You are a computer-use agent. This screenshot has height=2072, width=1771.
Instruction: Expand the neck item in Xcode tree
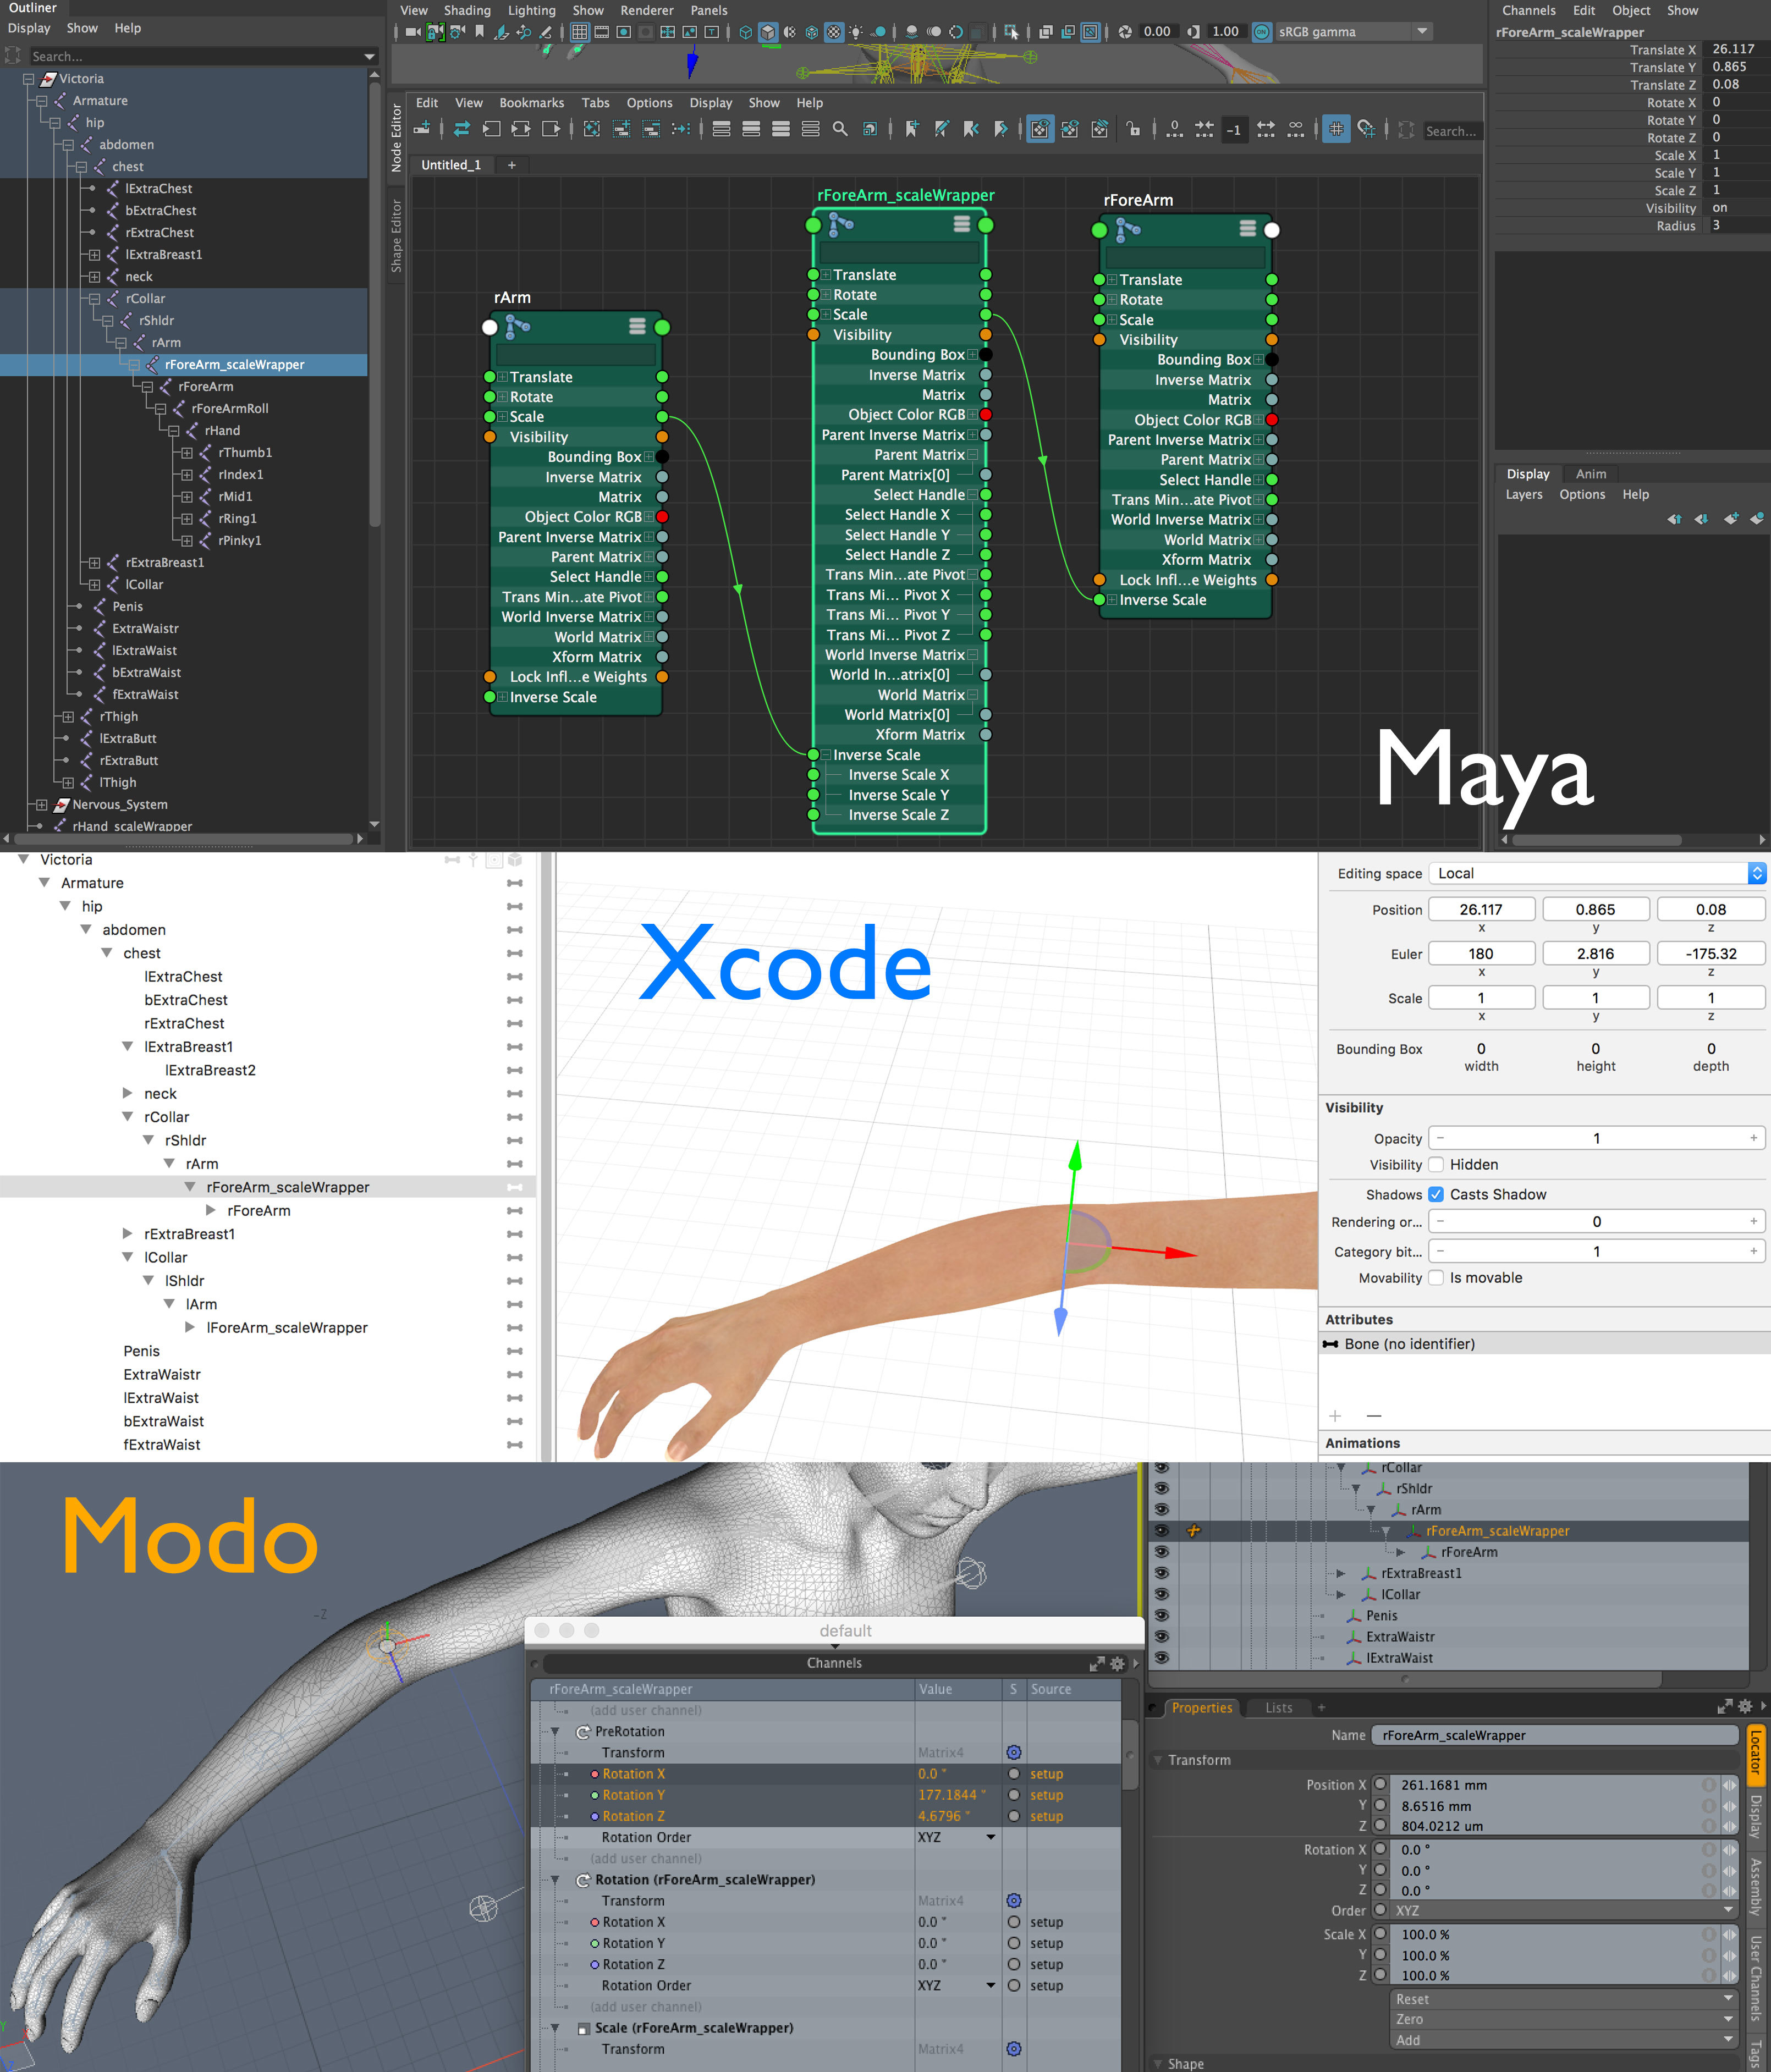tap(127, 1093)
